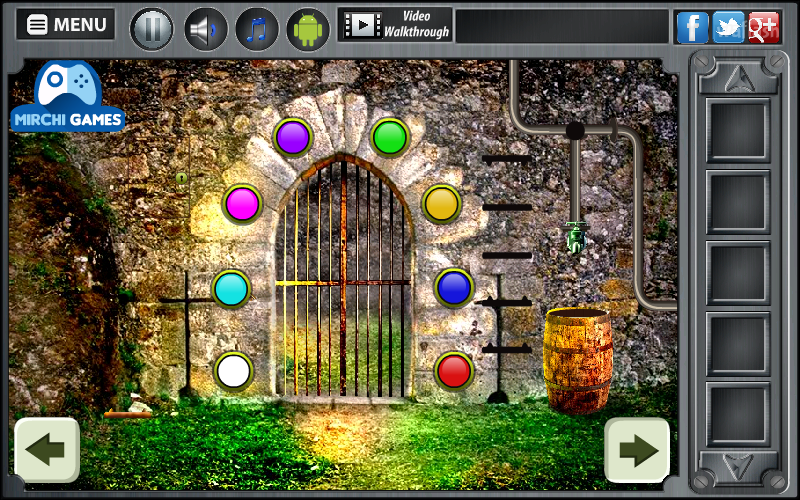Open the Android robot icon
This screenshot has height=500, width=800.
click(x=308, y=29)
